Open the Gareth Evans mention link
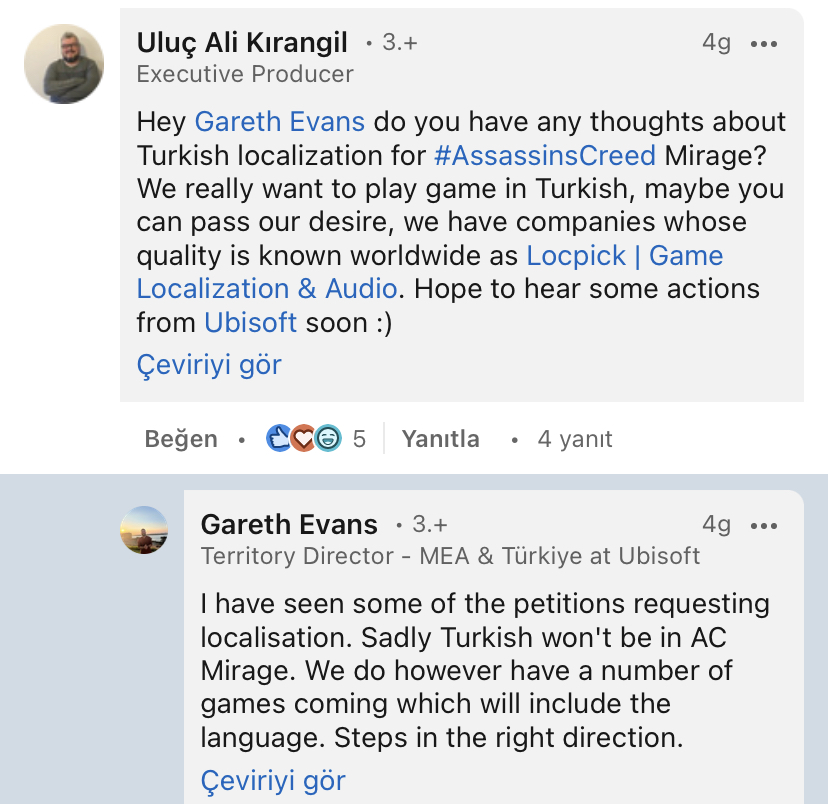The width and height of the screenshot is (828, 804). 279,122
